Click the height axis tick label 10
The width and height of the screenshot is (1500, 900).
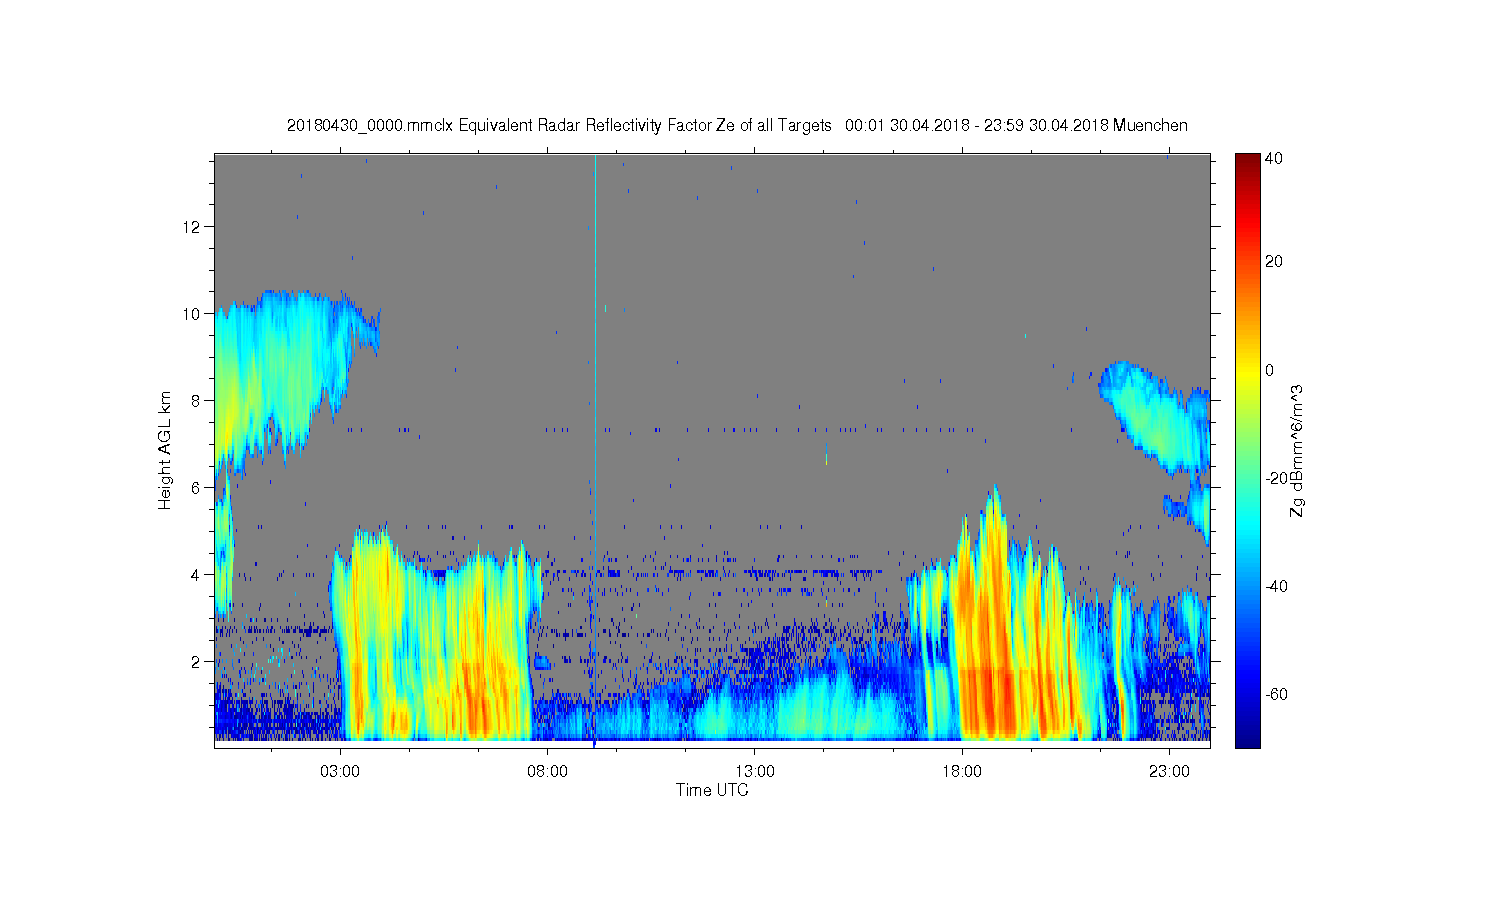pyautogui.click(x=193, y=313)
